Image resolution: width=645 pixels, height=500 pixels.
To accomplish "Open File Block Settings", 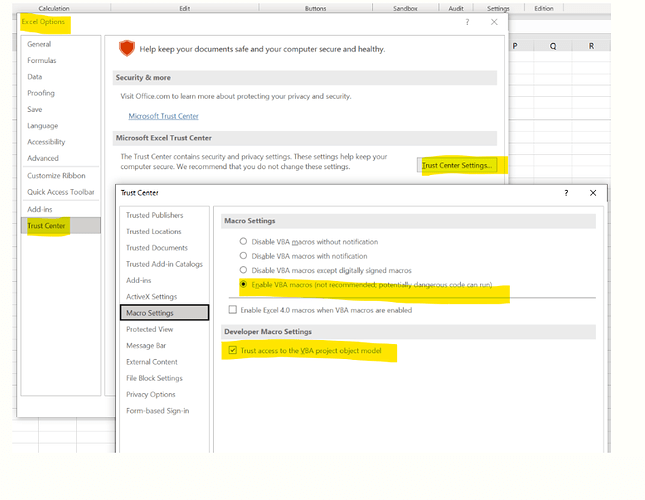I will point(154,378).
